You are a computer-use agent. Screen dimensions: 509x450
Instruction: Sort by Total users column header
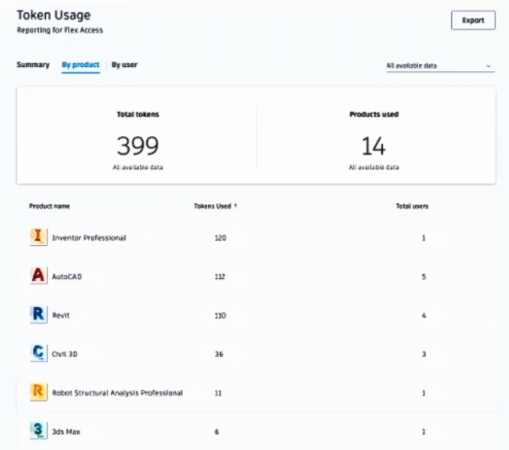pyautogui.click(x=412, y=206)
